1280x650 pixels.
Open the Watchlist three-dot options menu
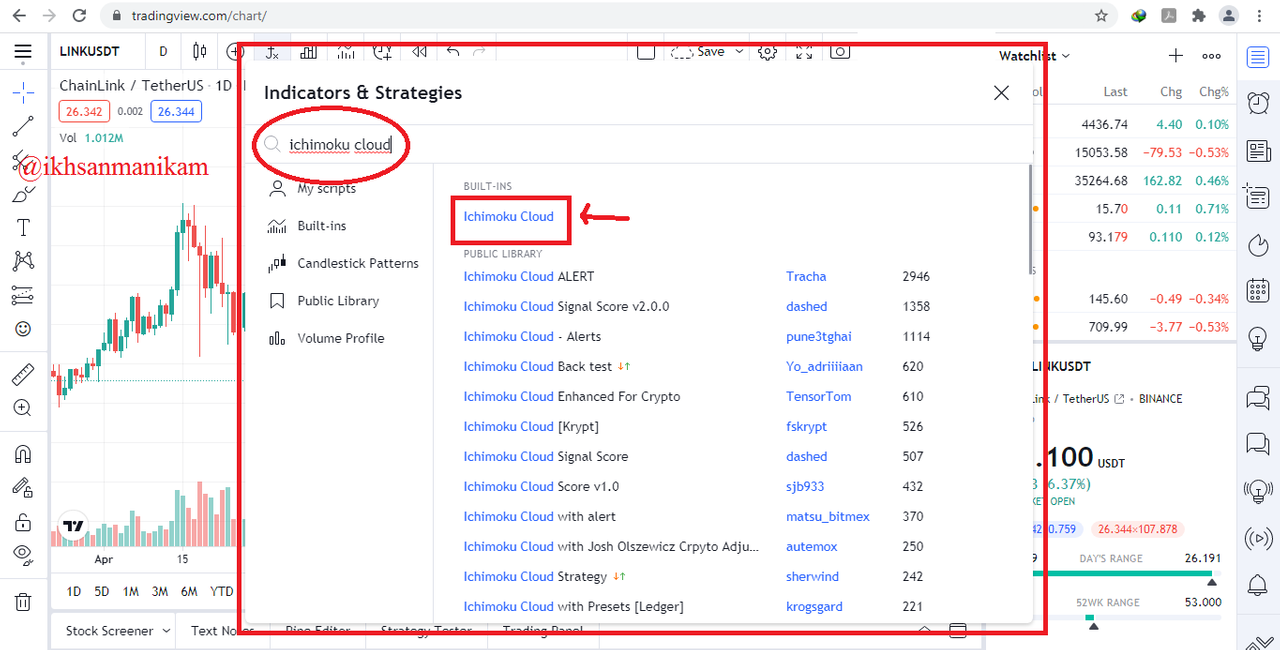pyautogui.click(x=1212, y=56)
